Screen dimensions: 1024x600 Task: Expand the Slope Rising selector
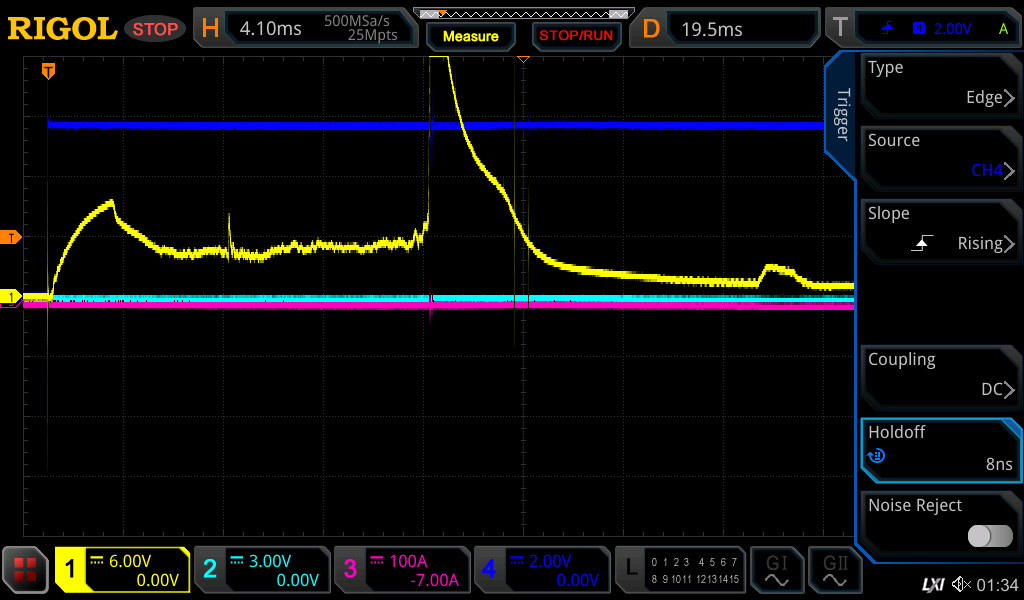coord(940,229)
